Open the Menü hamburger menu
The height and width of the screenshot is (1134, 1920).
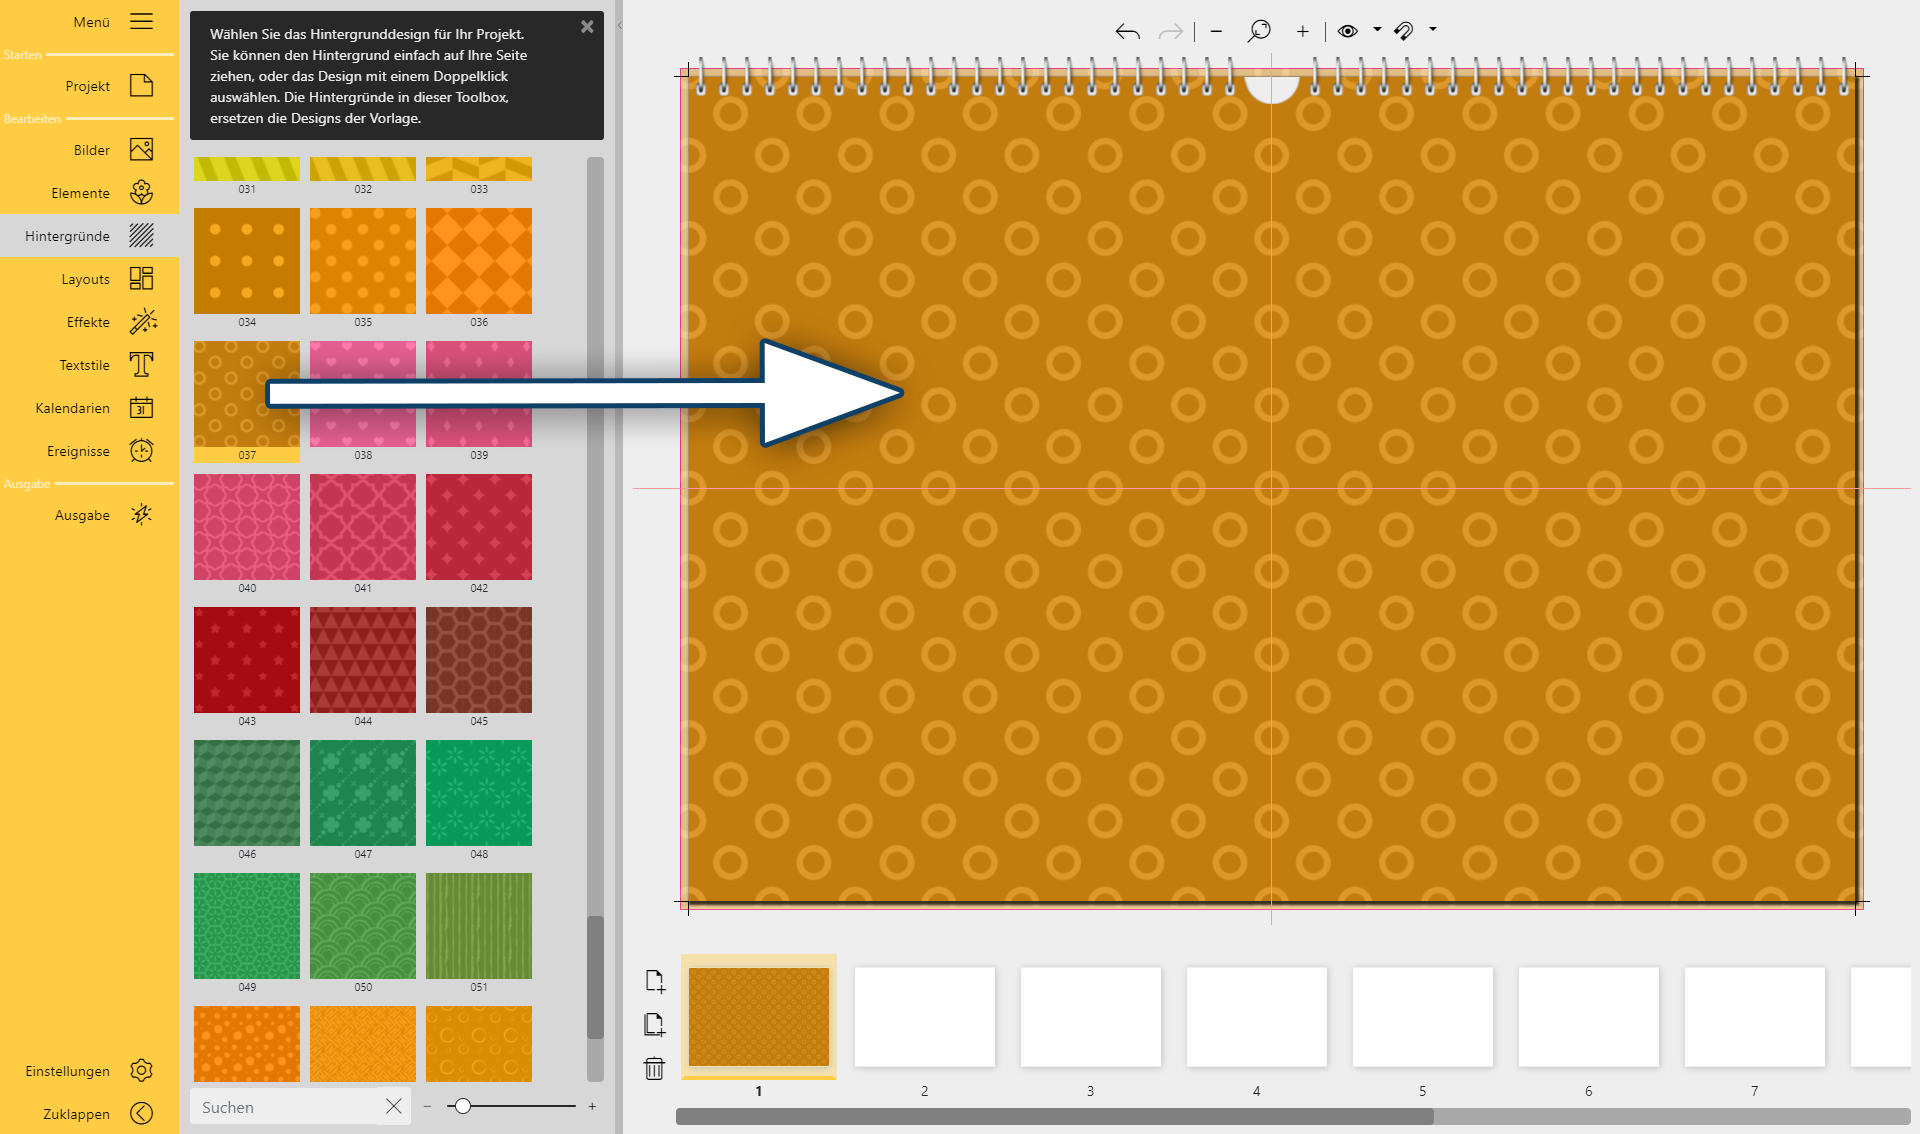coord(142,22)
